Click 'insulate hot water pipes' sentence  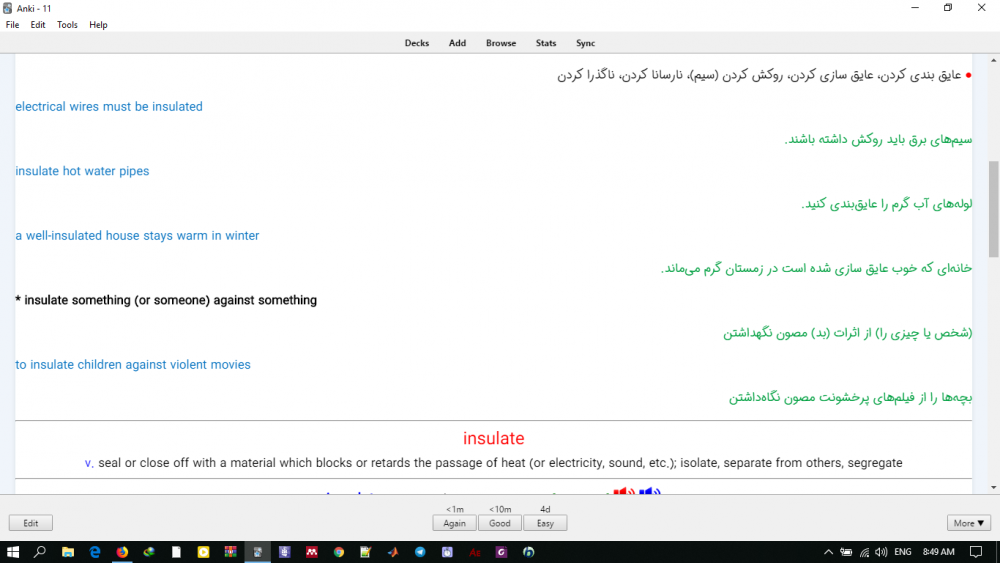[82, 171]
